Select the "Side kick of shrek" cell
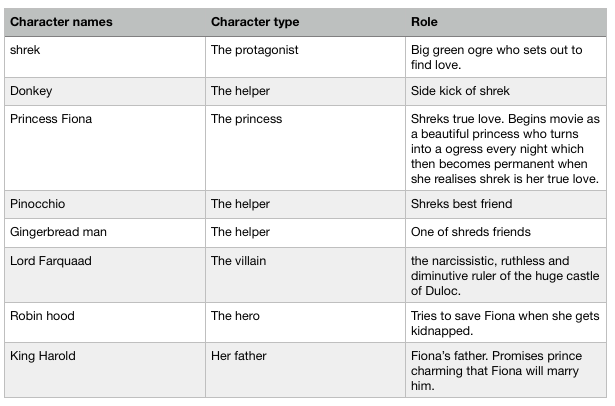This screenshot has height=406, width=615. pos(461,90)
